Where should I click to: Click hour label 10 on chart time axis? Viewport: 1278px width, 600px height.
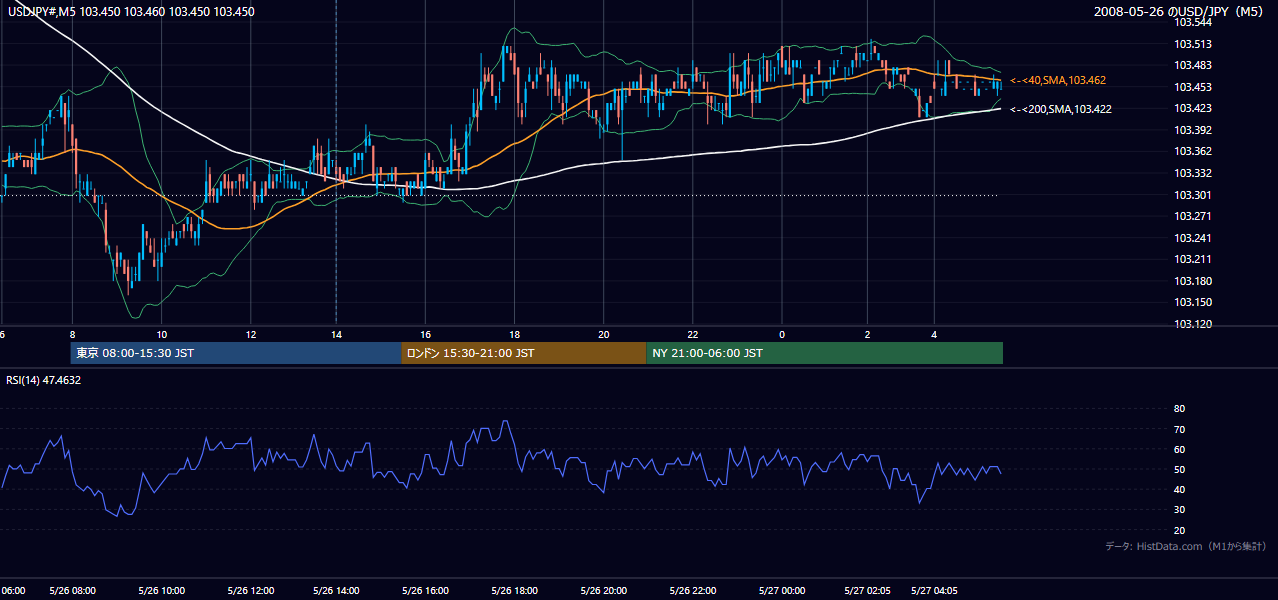[161, 334]
